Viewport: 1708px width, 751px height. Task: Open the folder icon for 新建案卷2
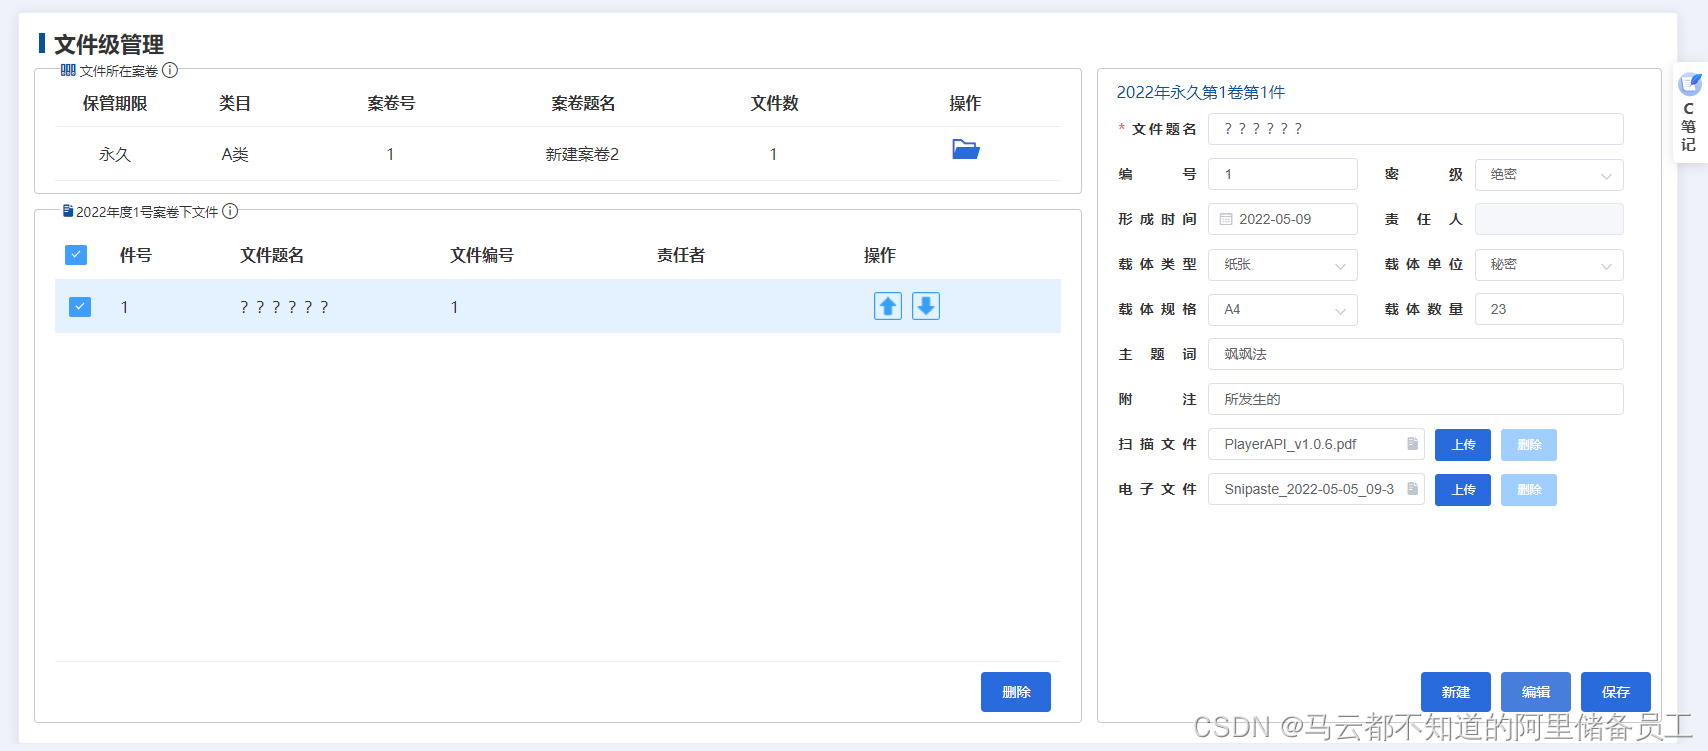[965, 150]
